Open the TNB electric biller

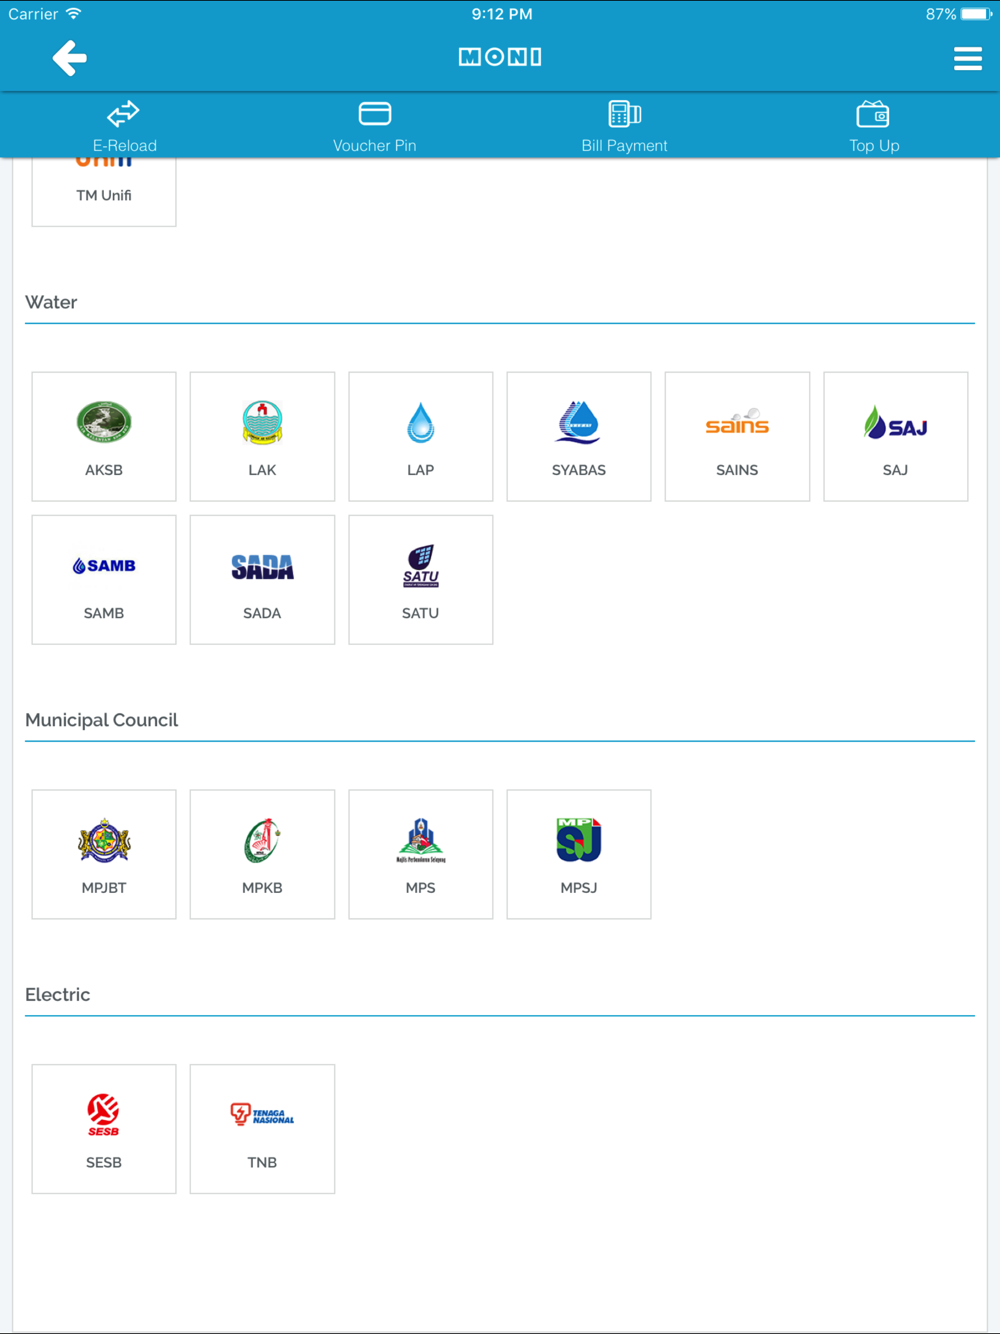[x=262, y=1129]
